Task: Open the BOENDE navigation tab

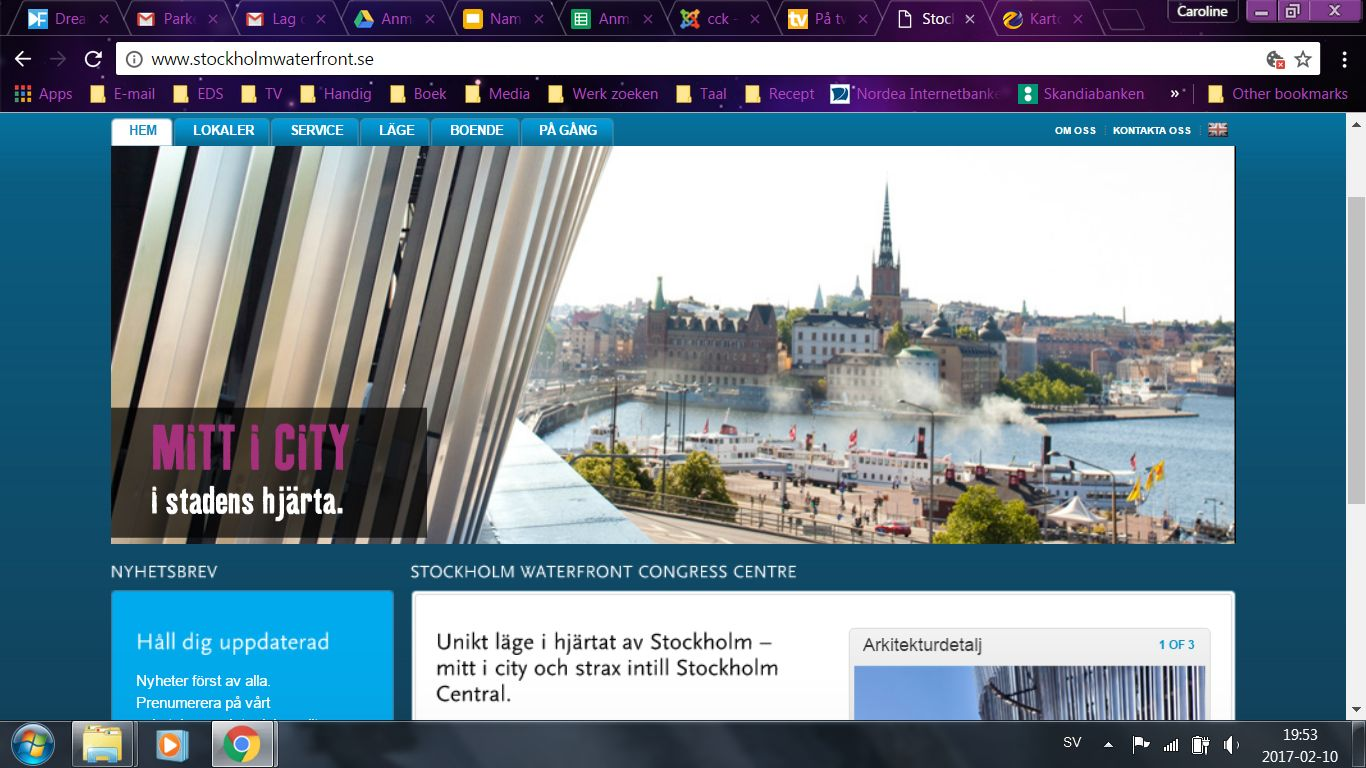Action: 477,131
